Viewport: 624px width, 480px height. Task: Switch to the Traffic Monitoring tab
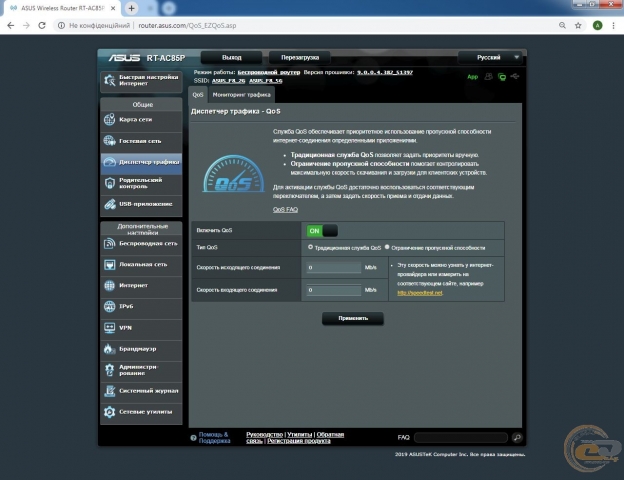tap(241, 95)
